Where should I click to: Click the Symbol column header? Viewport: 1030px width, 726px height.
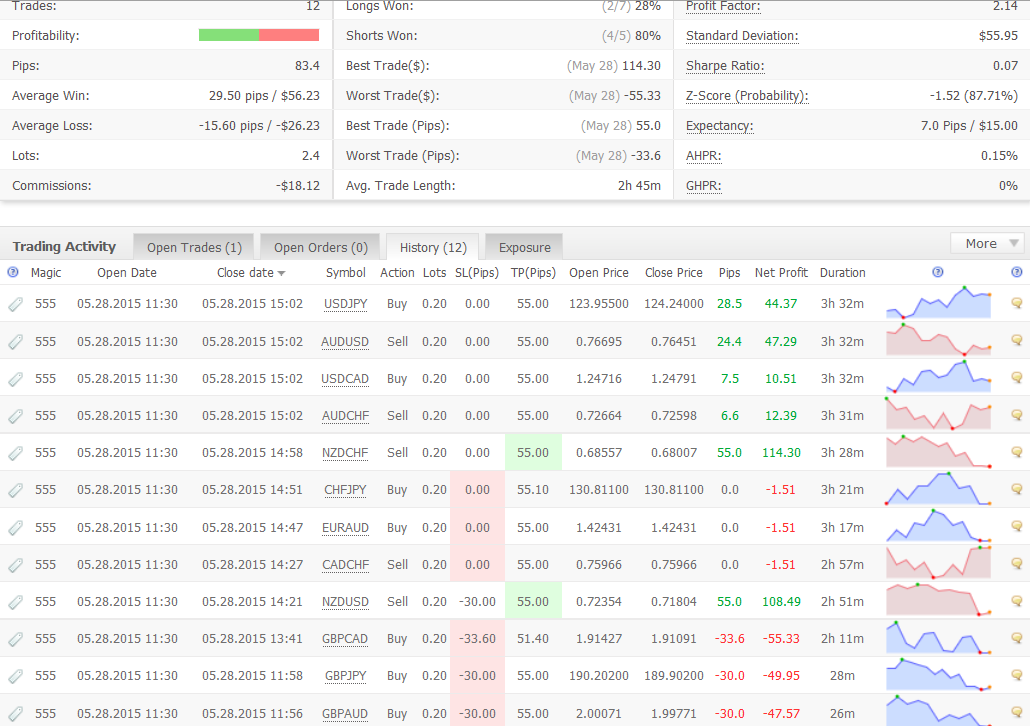click(x=346, y=273)
